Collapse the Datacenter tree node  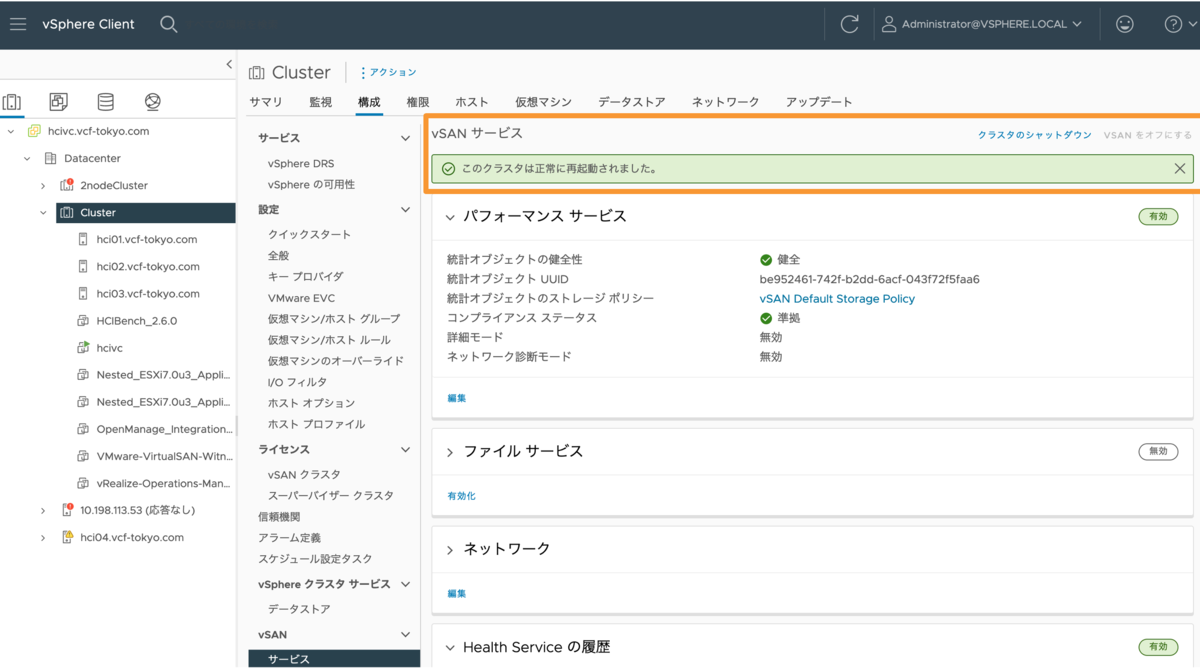(27, 158)
